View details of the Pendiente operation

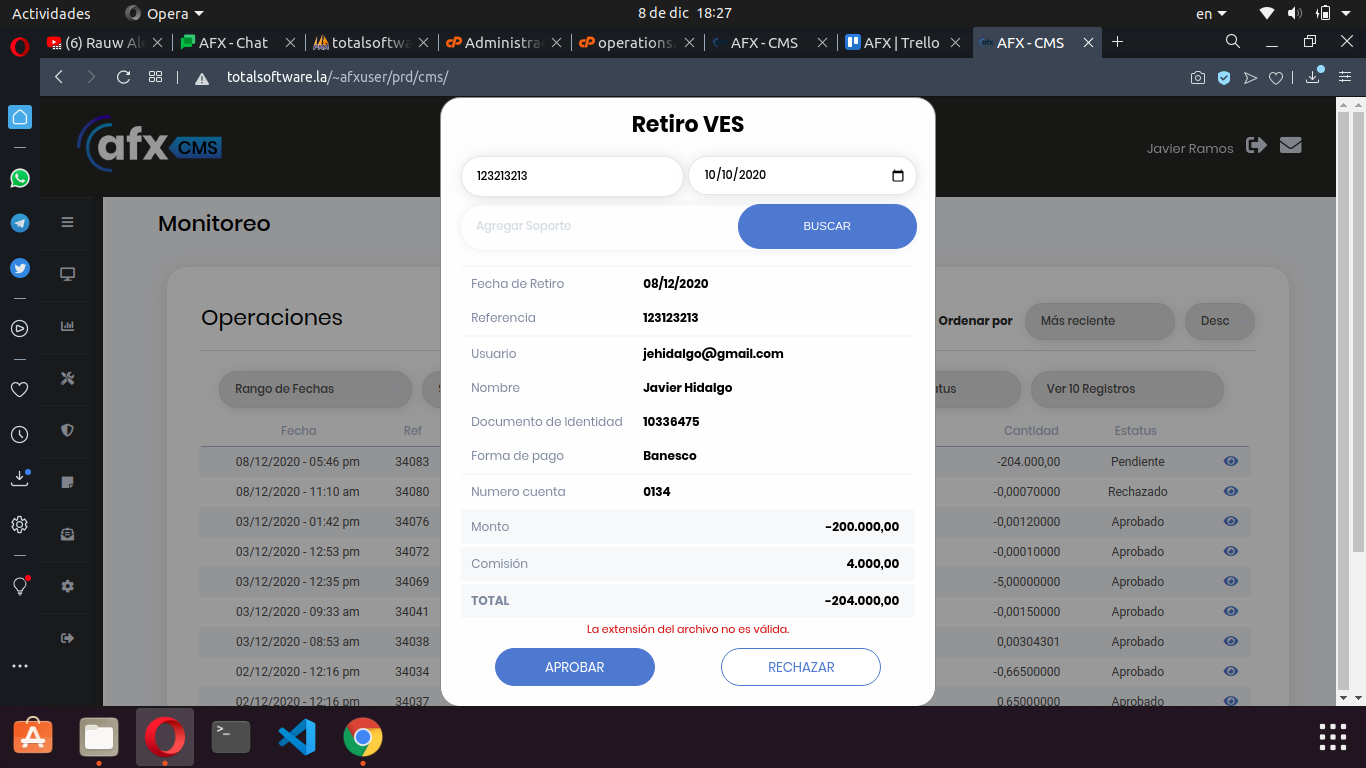pyautogui.click(x=1230, y=462)
